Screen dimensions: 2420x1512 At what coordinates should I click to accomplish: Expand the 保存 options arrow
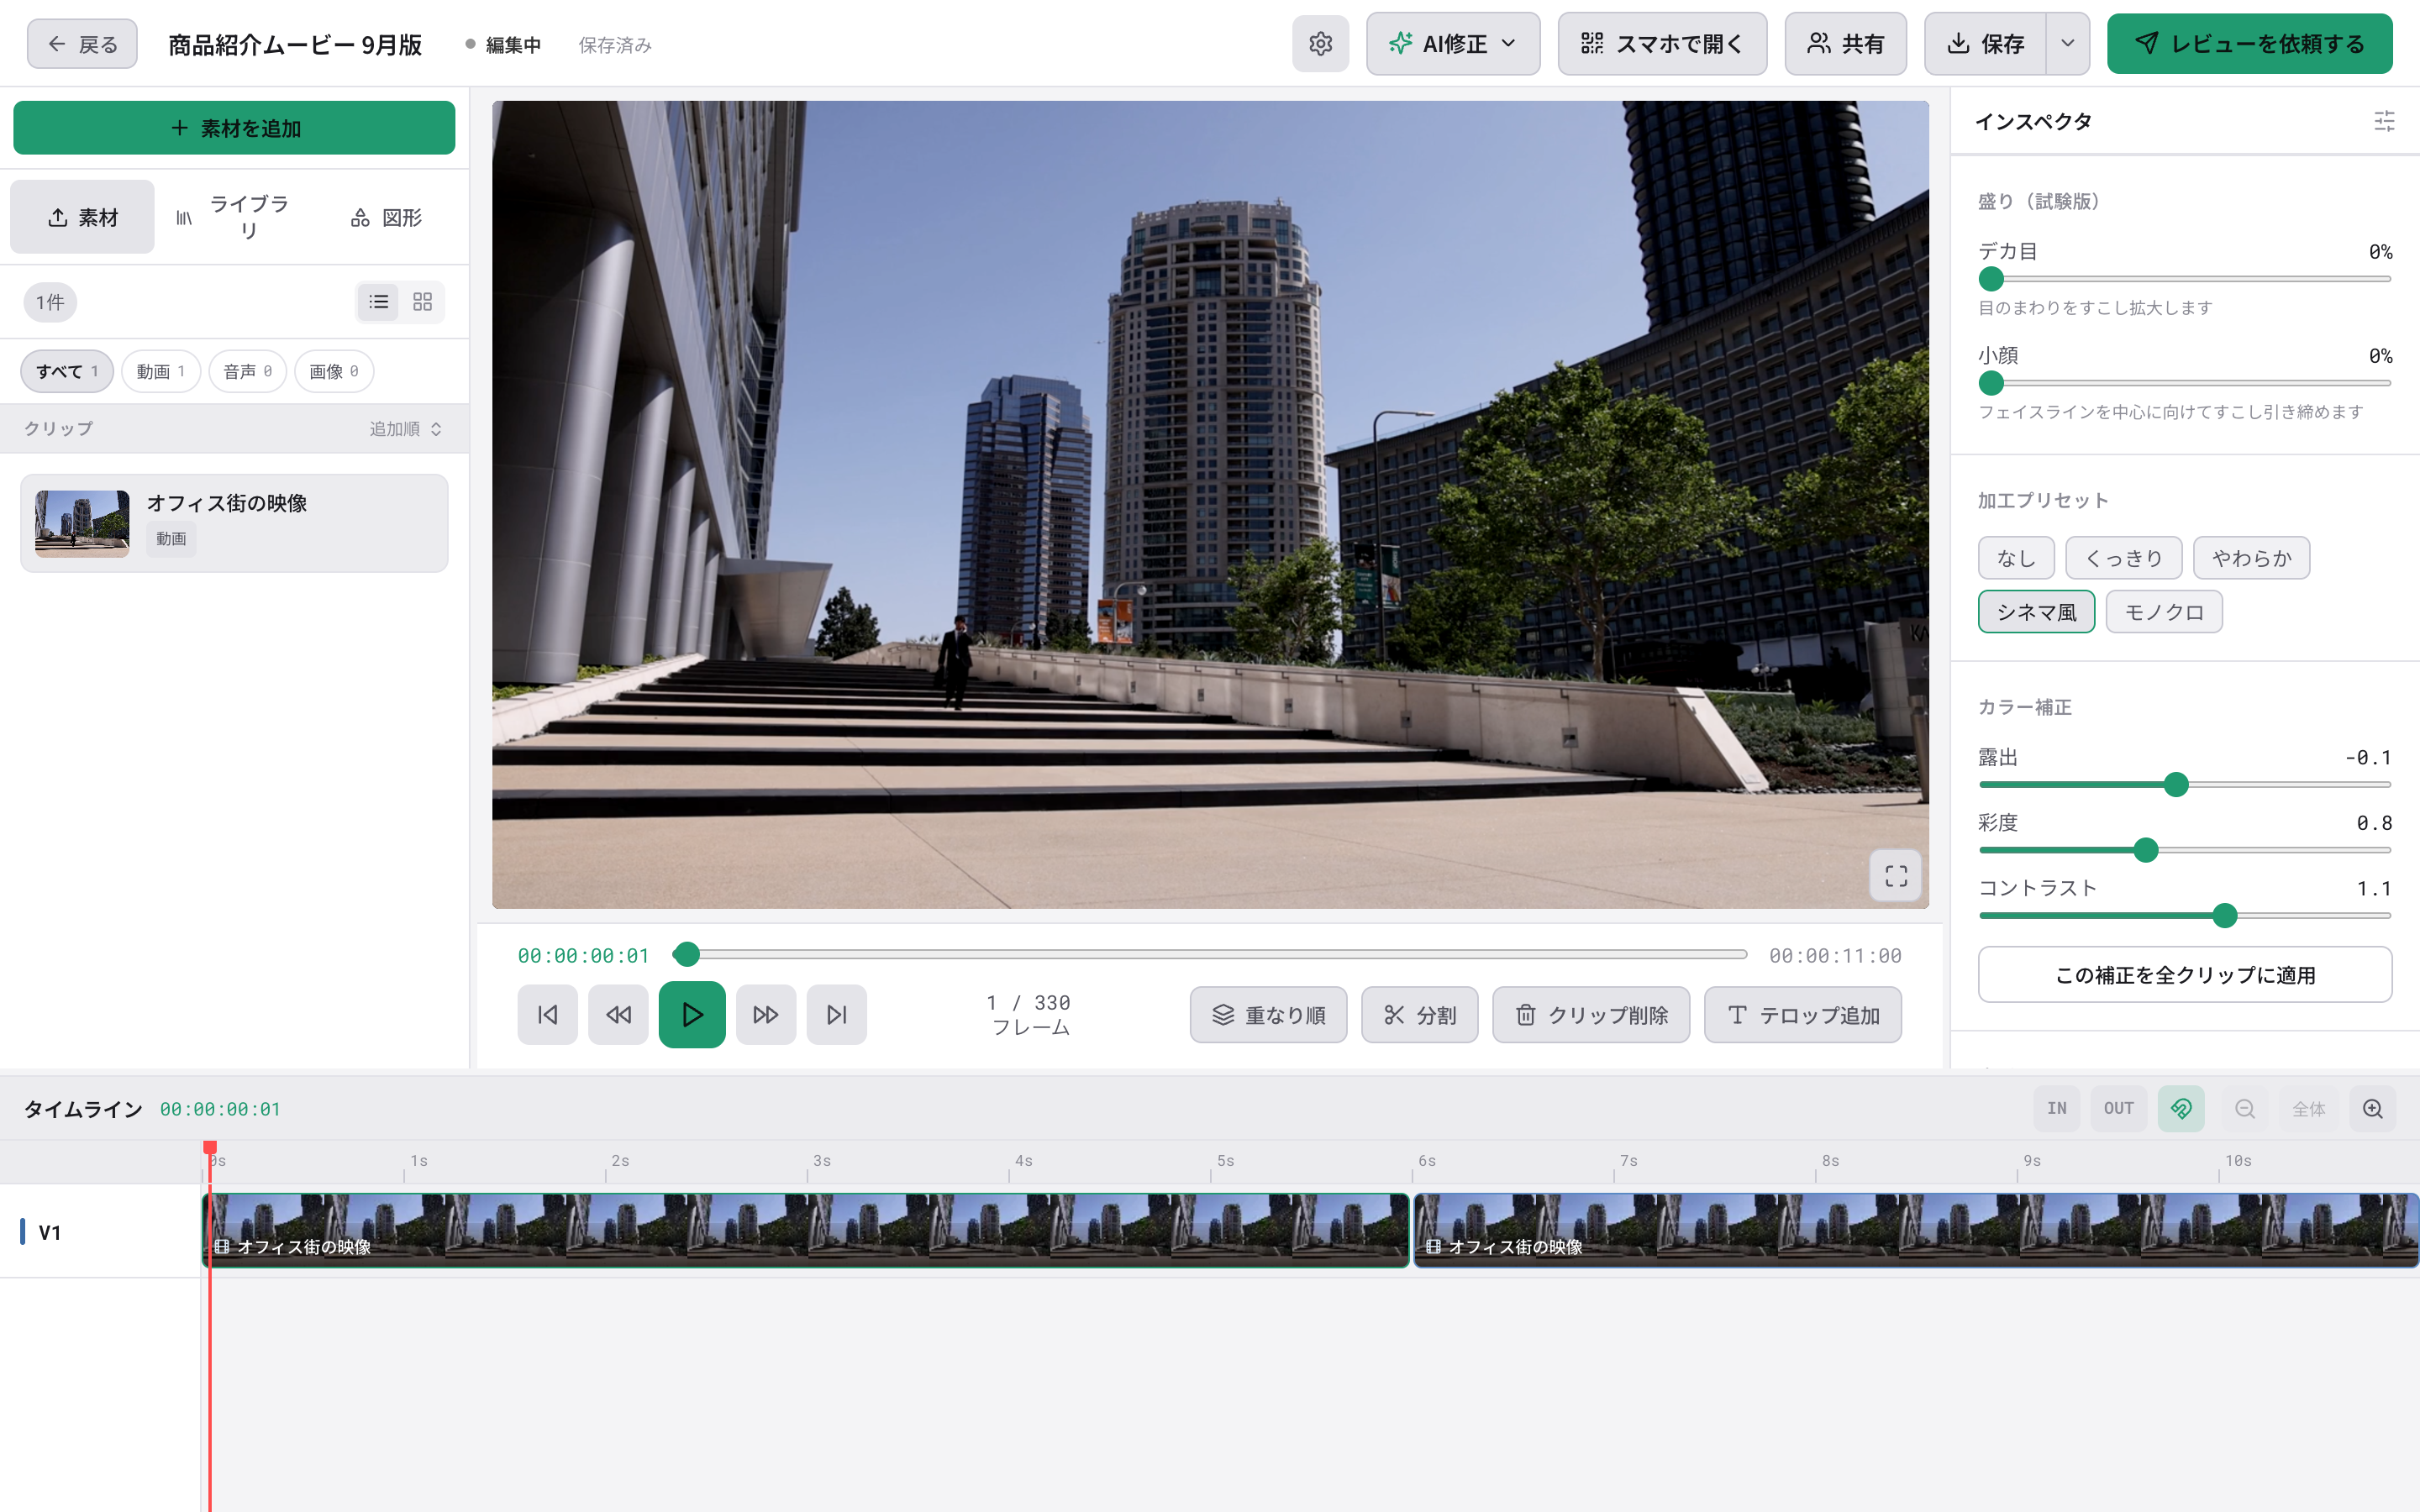(x=2068, y=44)
